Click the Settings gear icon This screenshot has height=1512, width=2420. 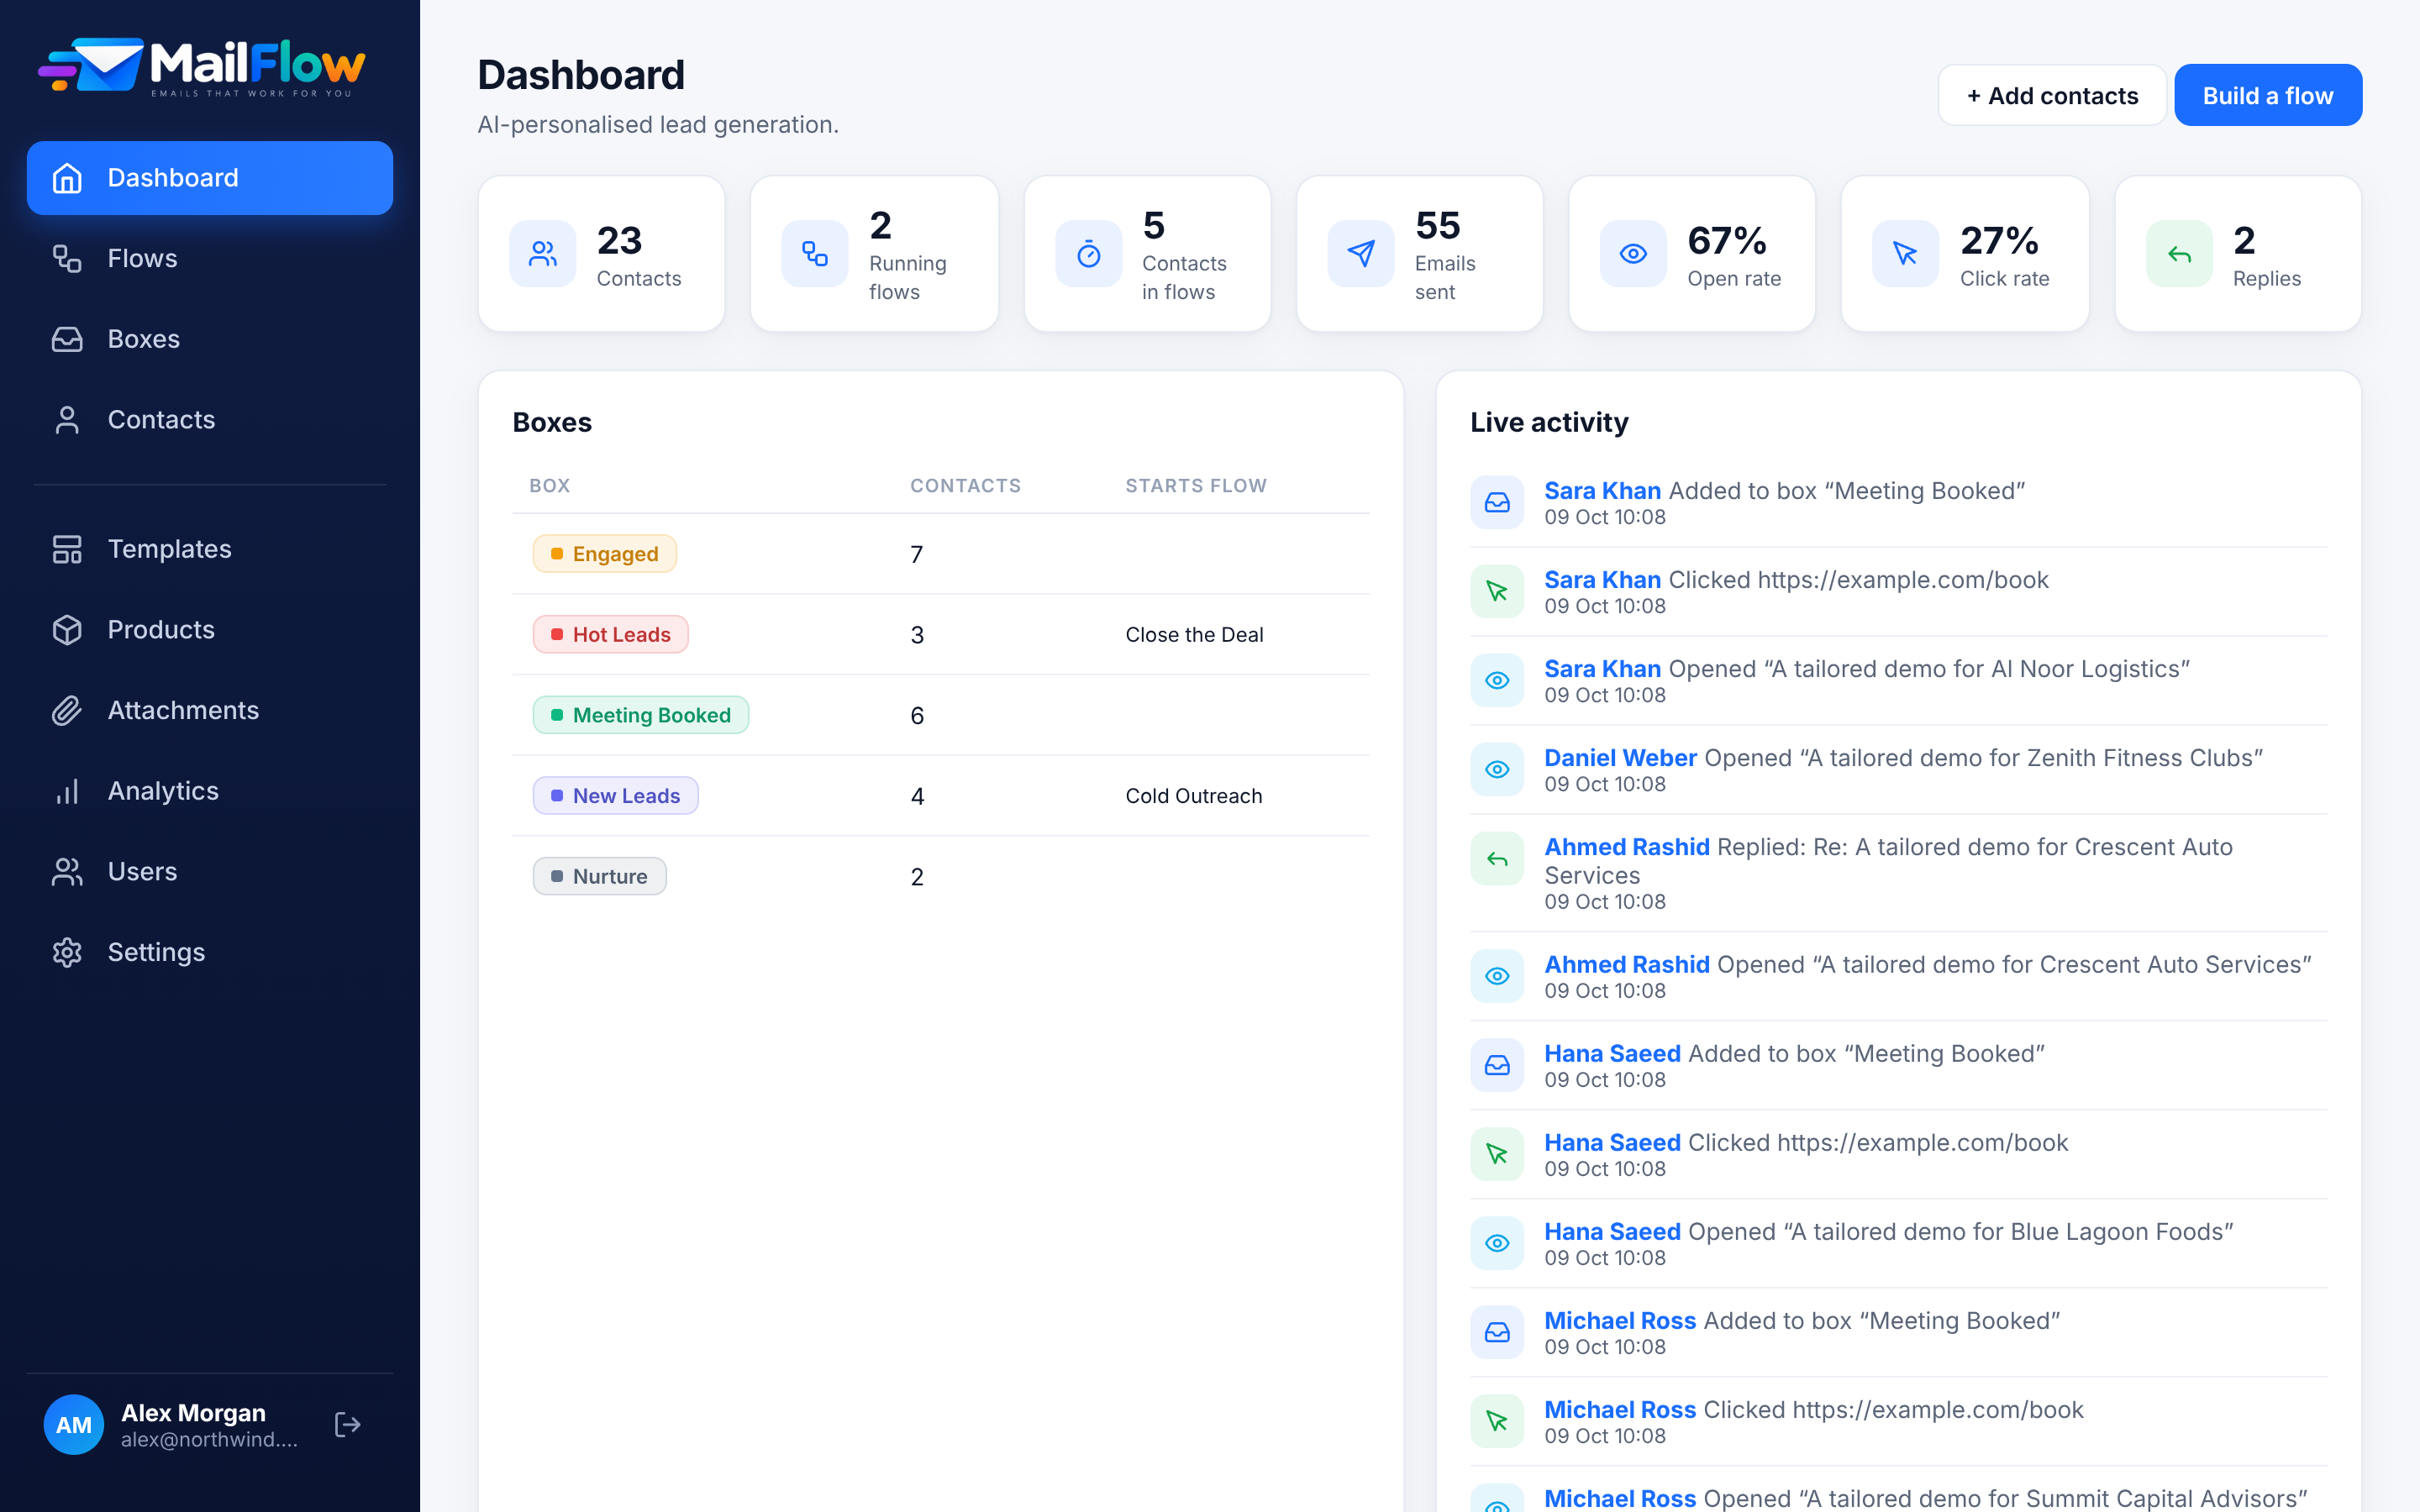point(67,952)
